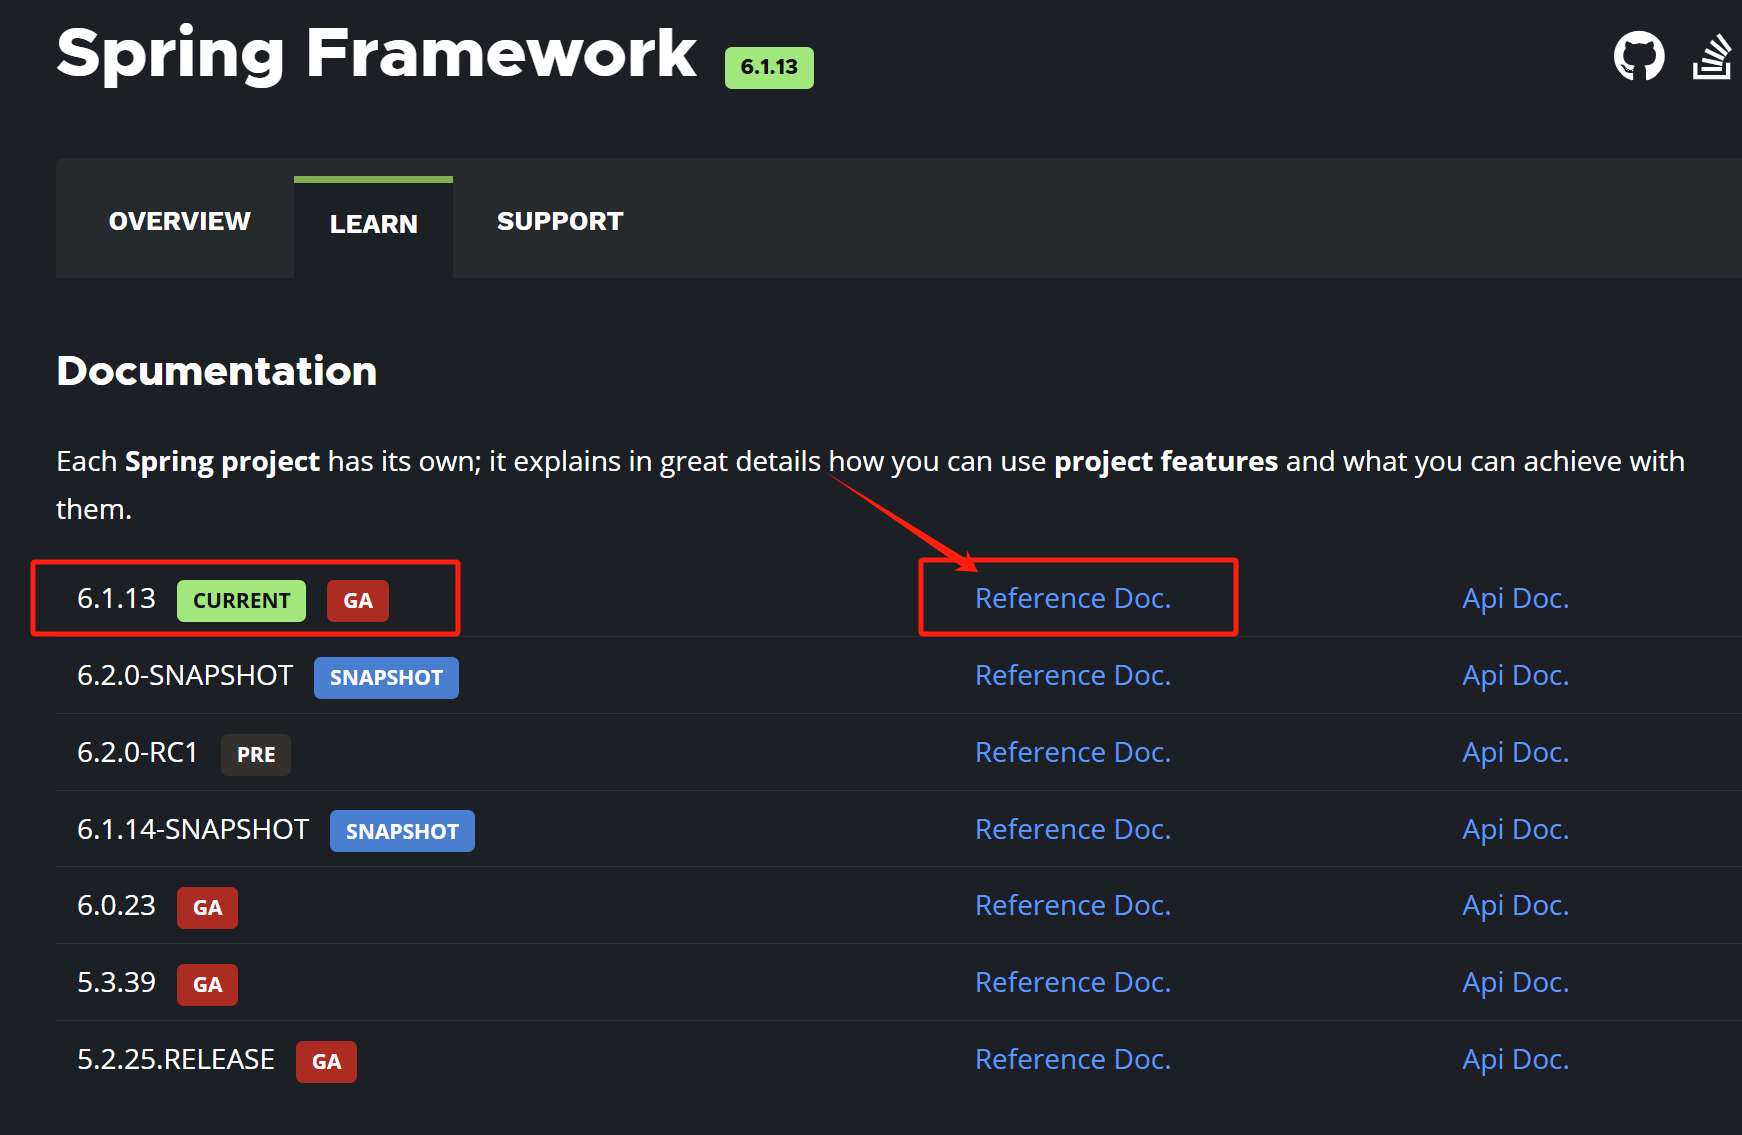The height and width of the screenshot is (1135, 1742).
Task: Click the Spring Framework page title
Action: (377, 54)
